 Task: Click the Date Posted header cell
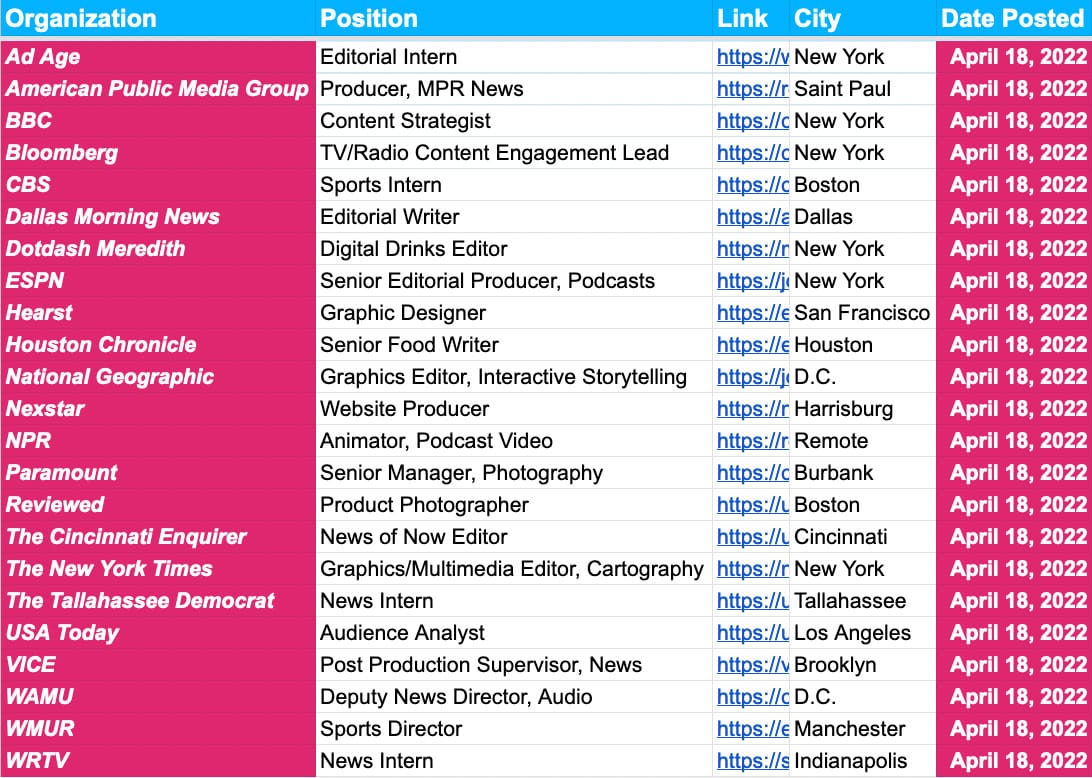[1013, 18]
